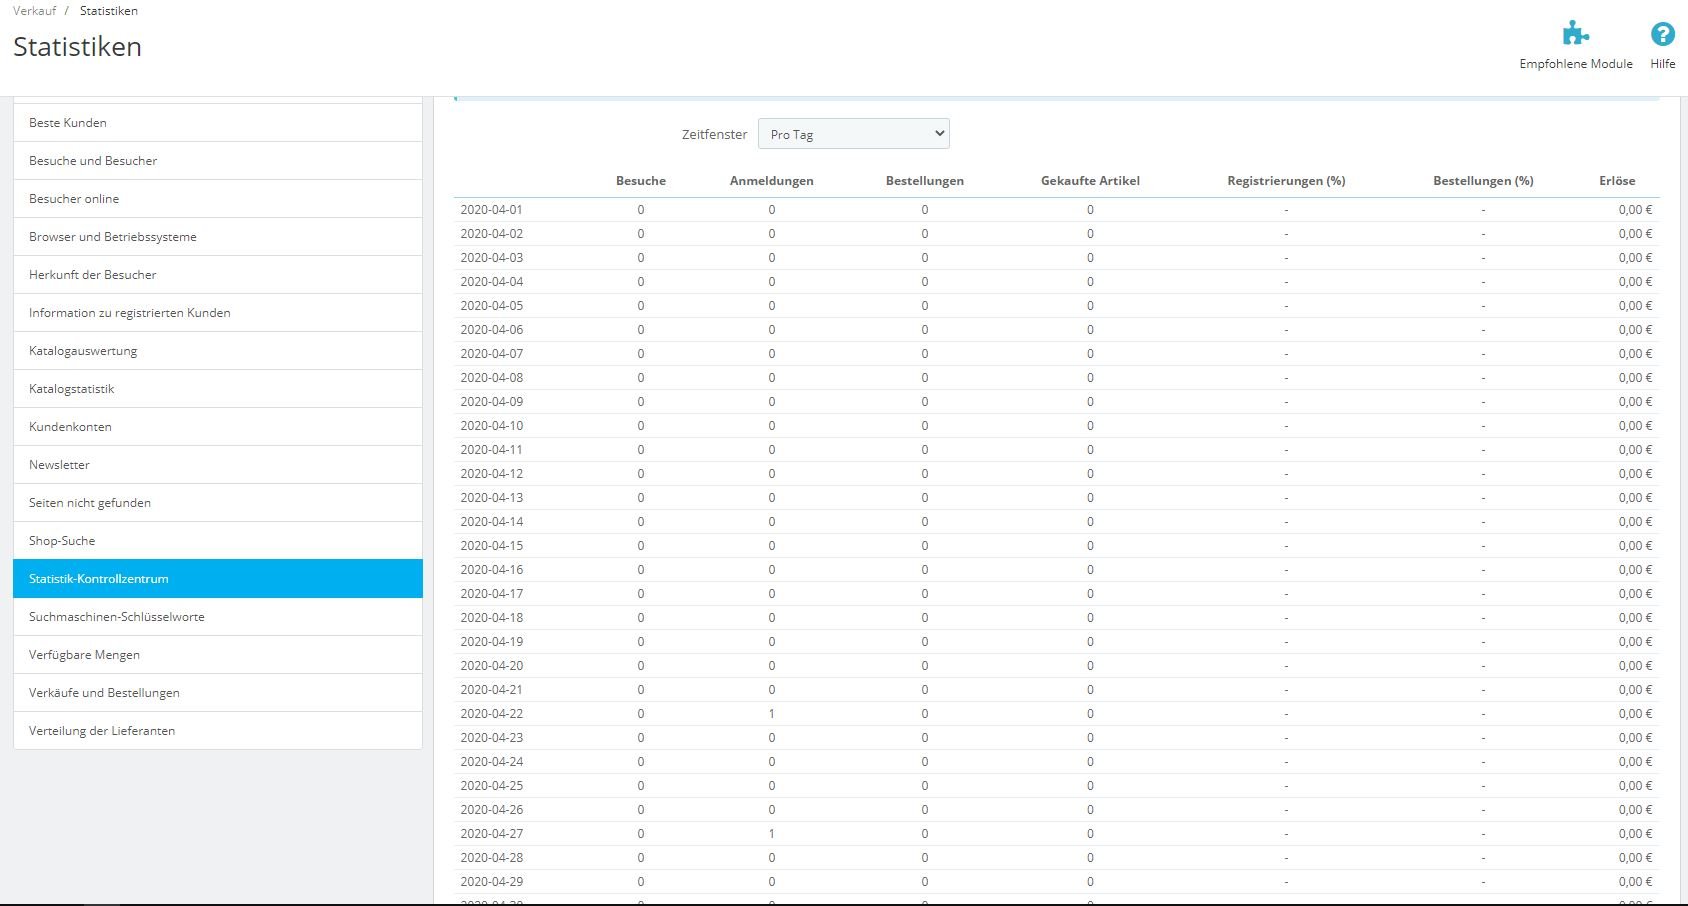Click Besuche value for 2020-04-25
Screen dimensions: 1688x906
pyautogui.click(x=641, y=786)
